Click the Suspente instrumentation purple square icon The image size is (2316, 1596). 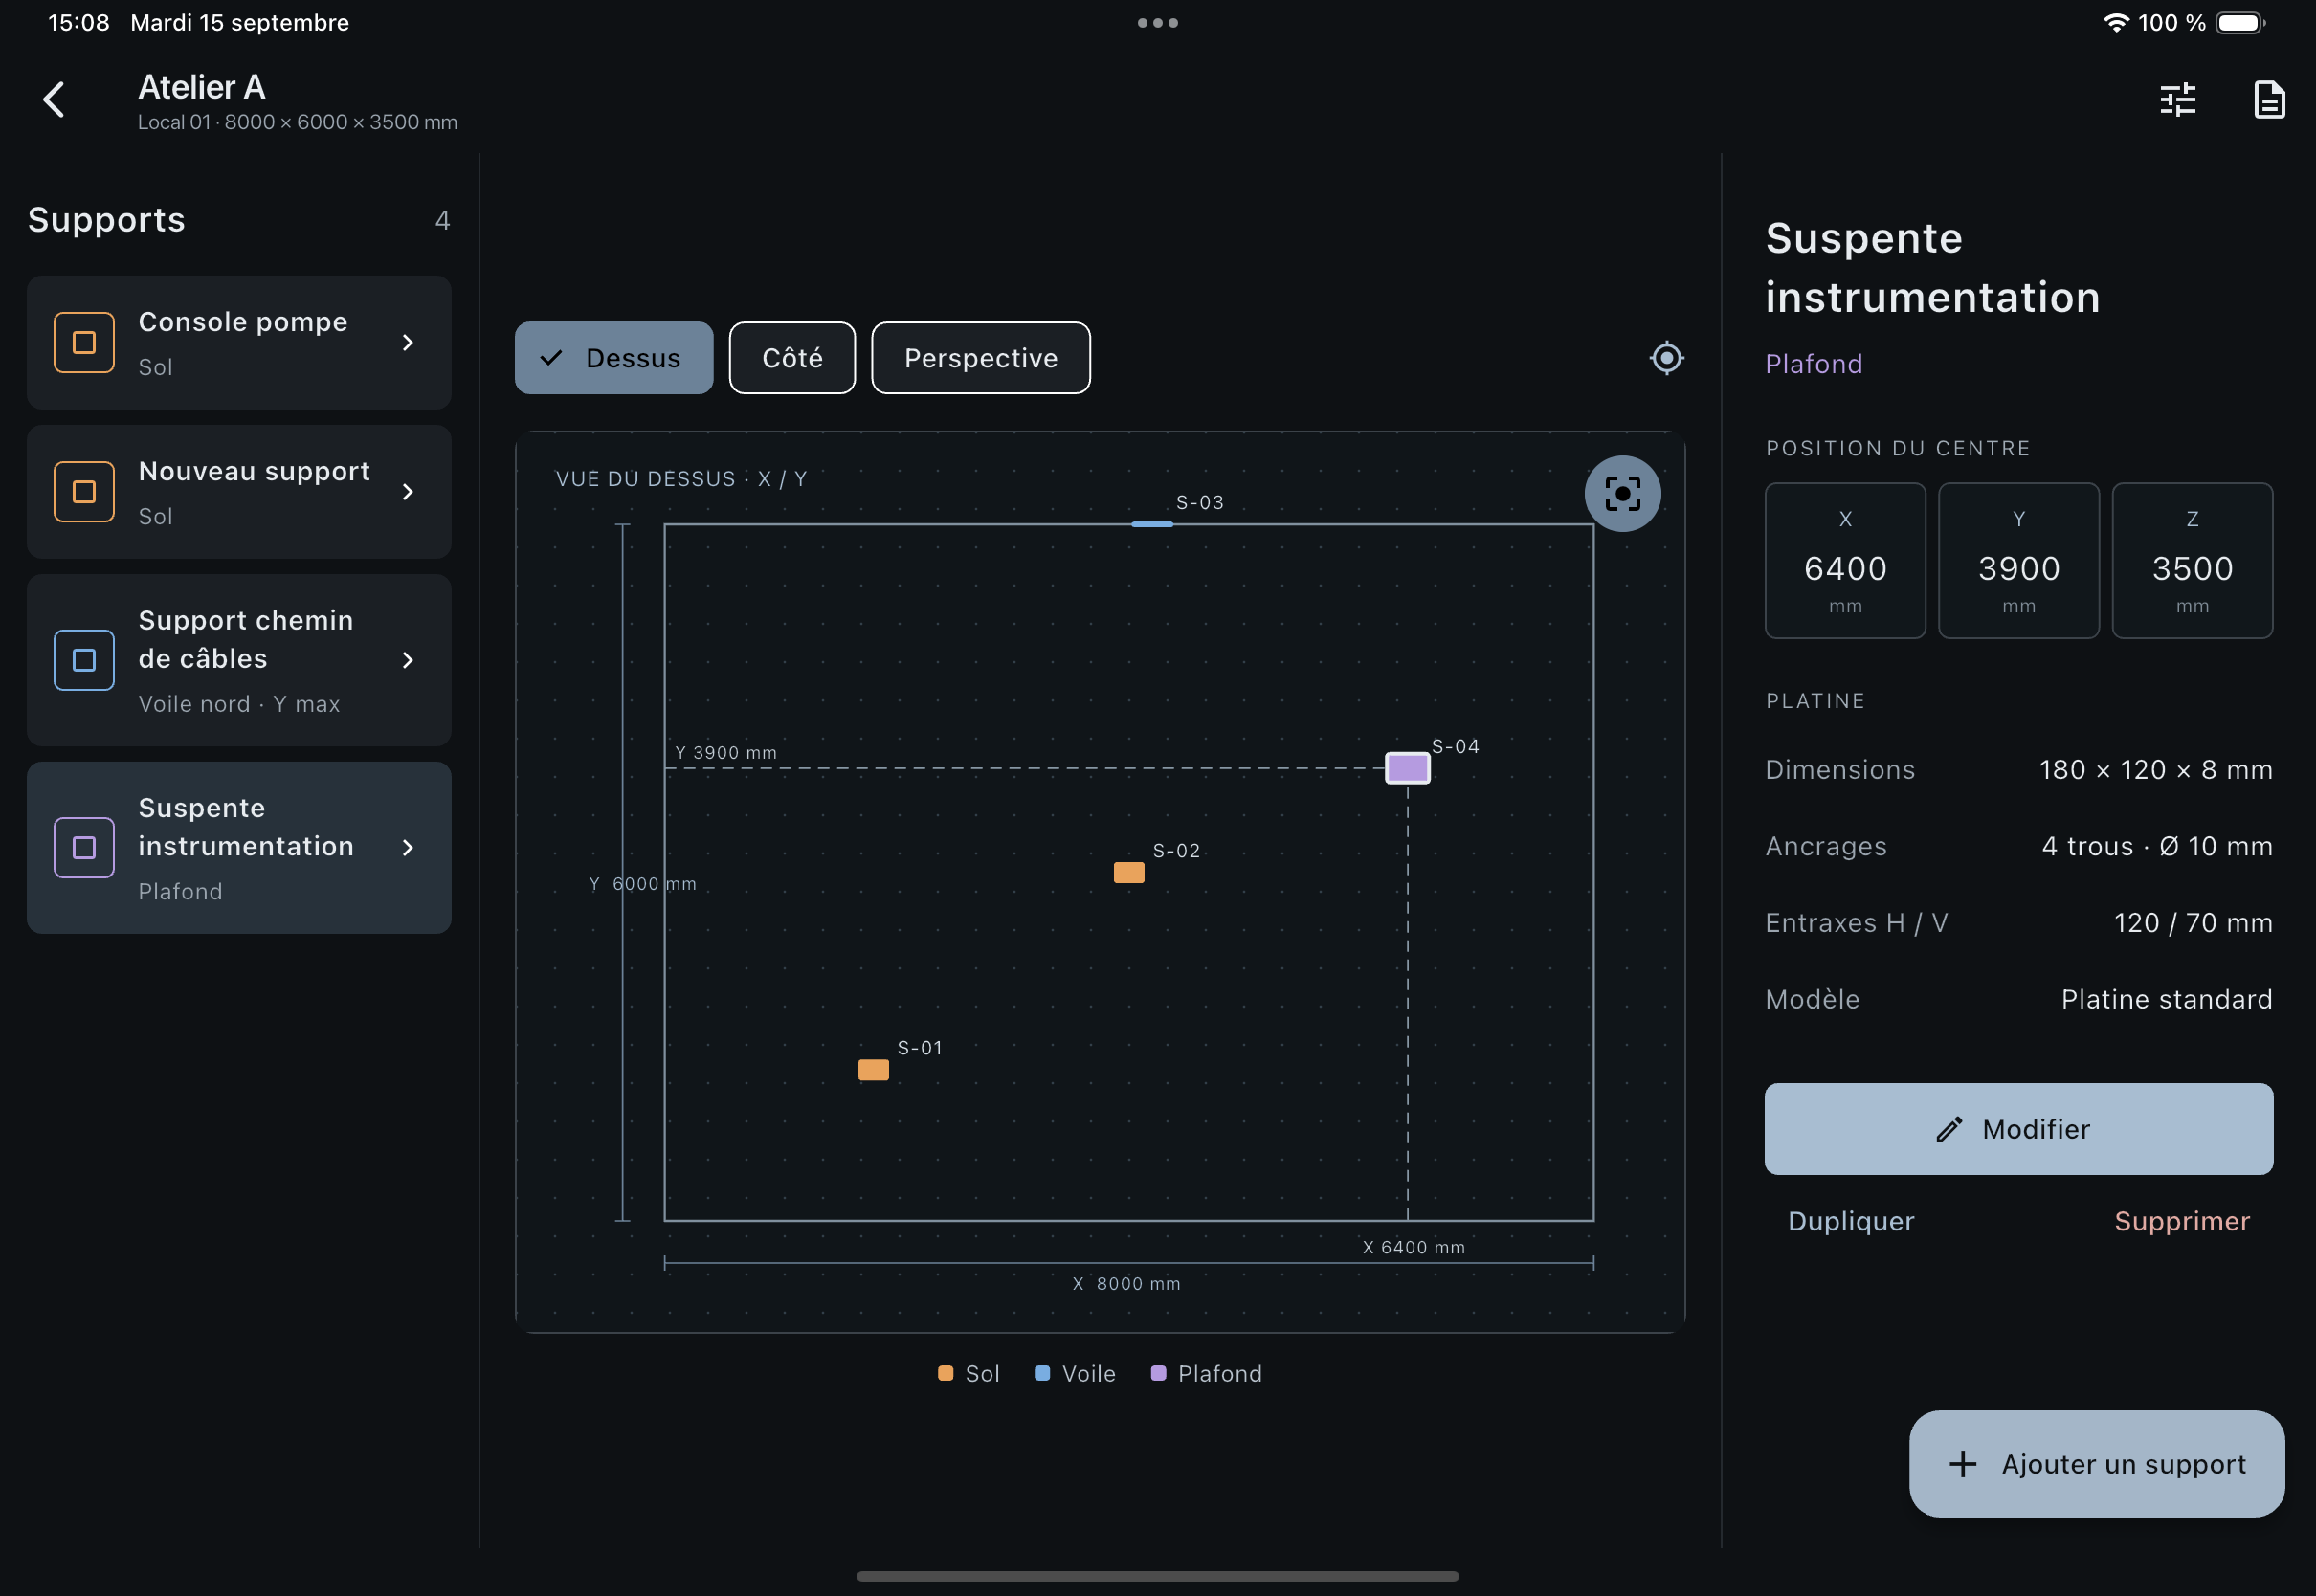tap(84, 848)
